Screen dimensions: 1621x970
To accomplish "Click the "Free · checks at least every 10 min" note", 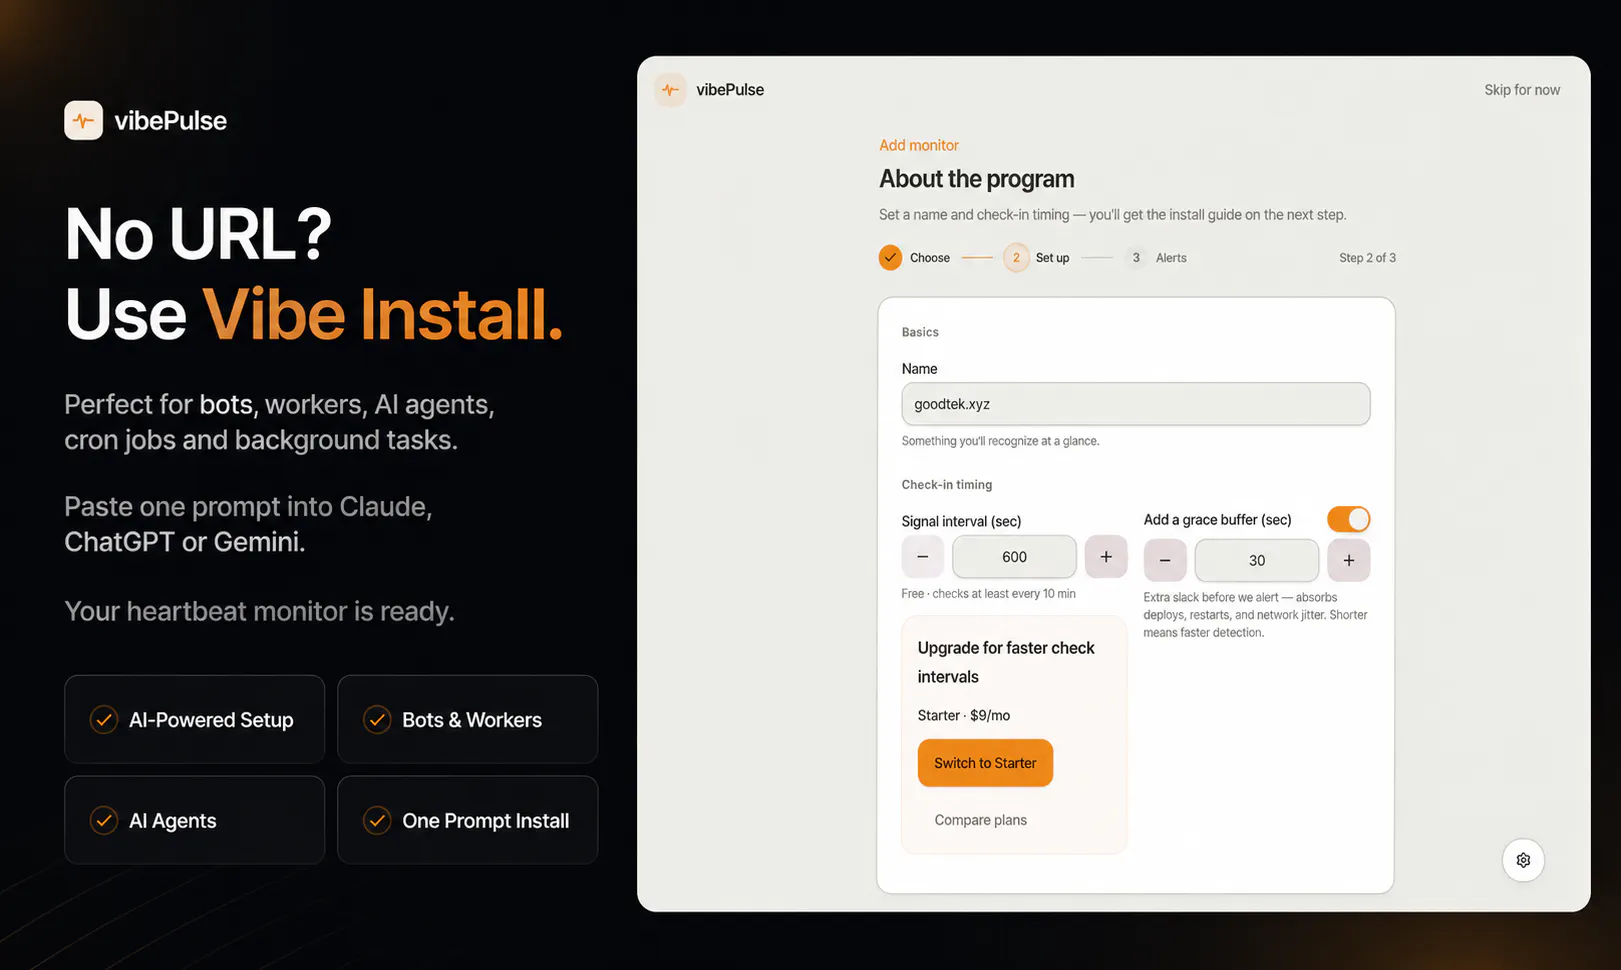I will 989,594.
